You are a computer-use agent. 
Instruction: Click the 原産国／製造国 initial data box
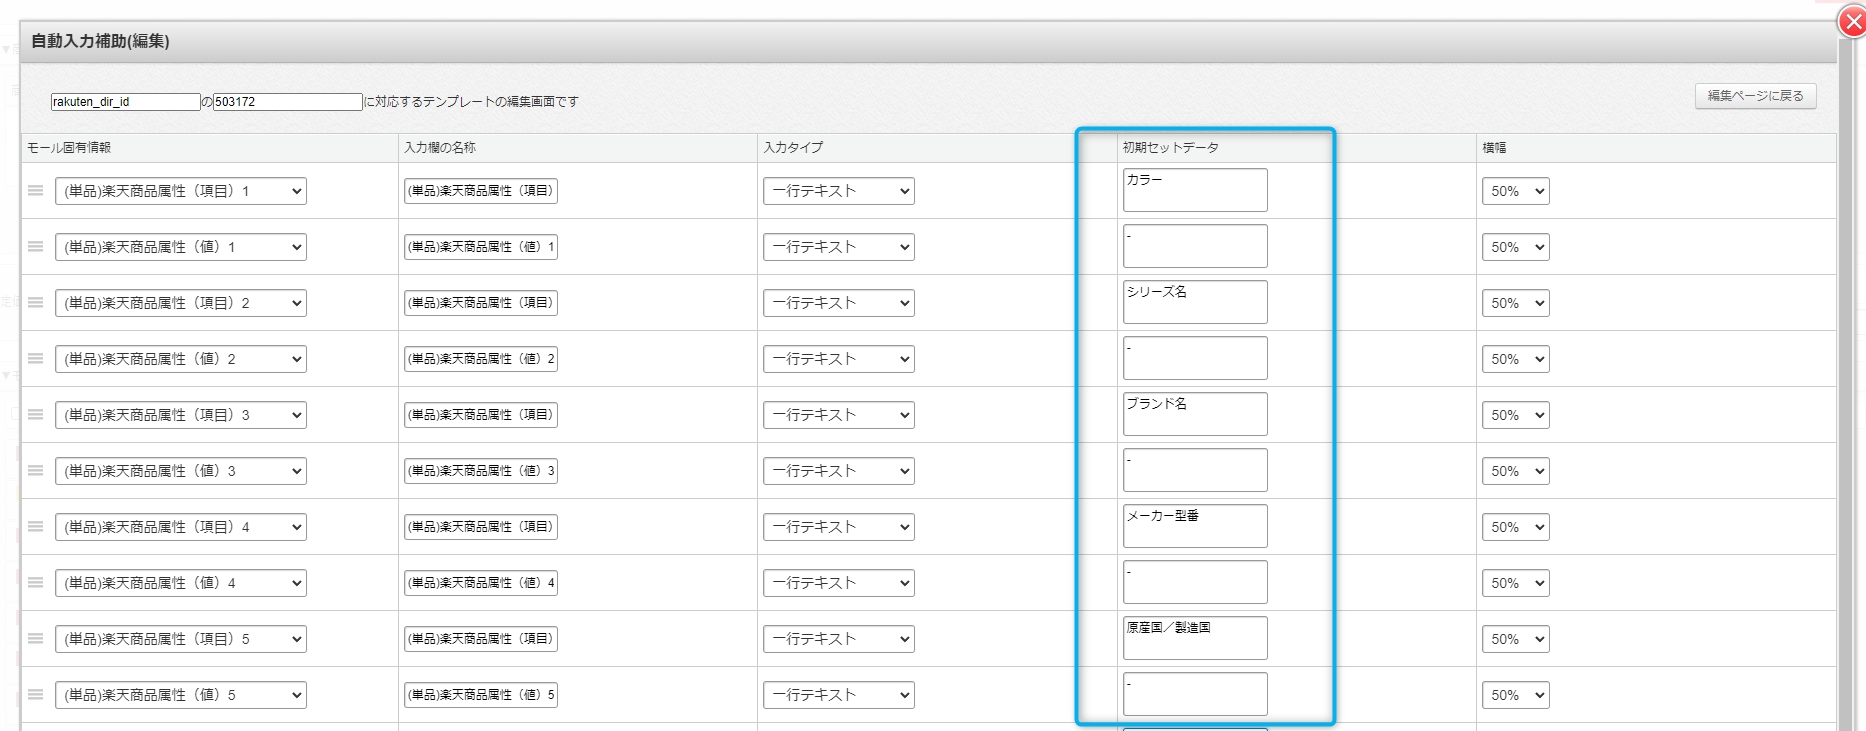[x=1195, y=638]
